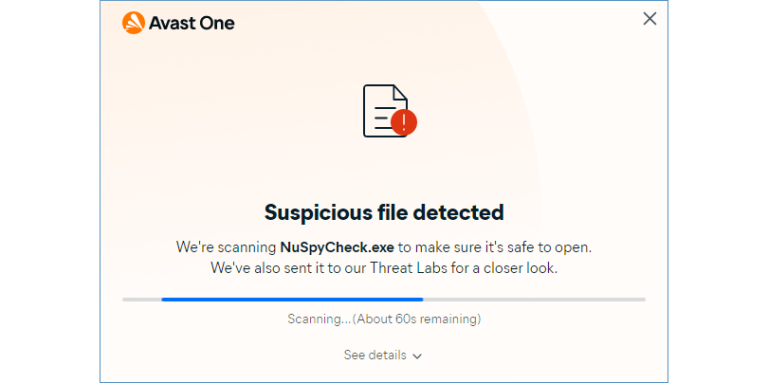Click the Avast One wordmark text
The height and width of the screenshot is (383, 768).
click(x=192, y=23)
